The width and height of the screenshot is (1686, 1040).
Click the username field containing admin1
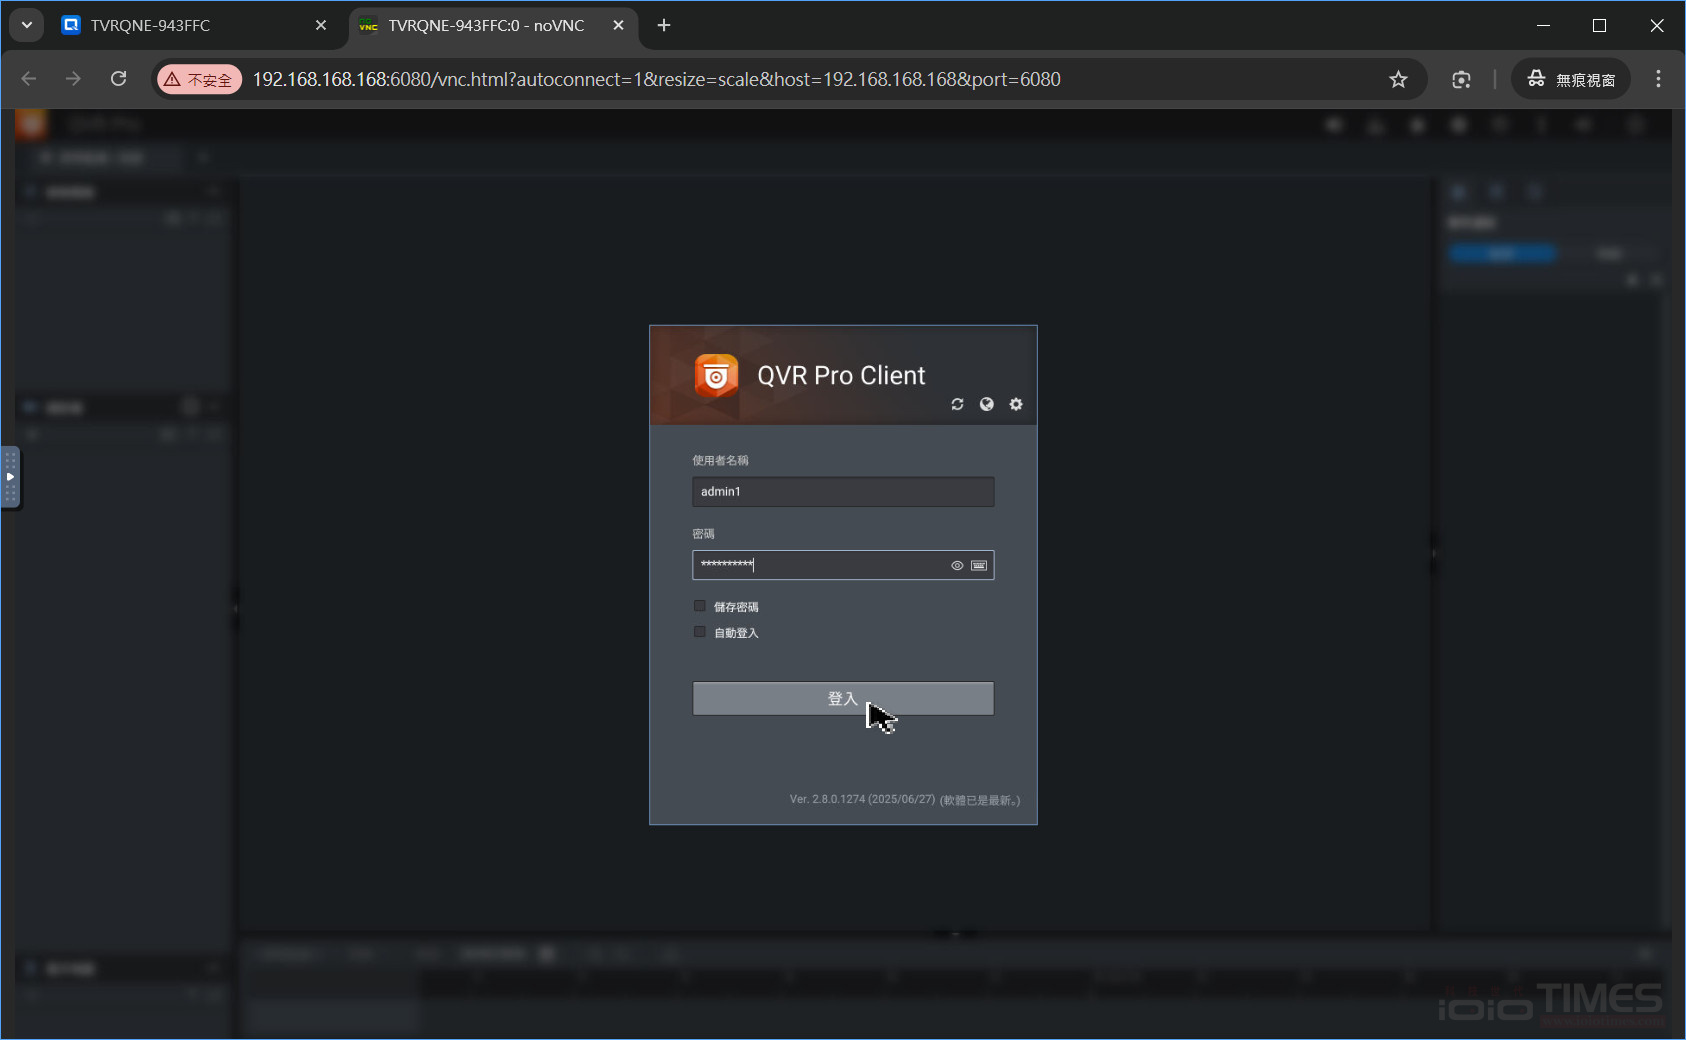tap(842, 492)
